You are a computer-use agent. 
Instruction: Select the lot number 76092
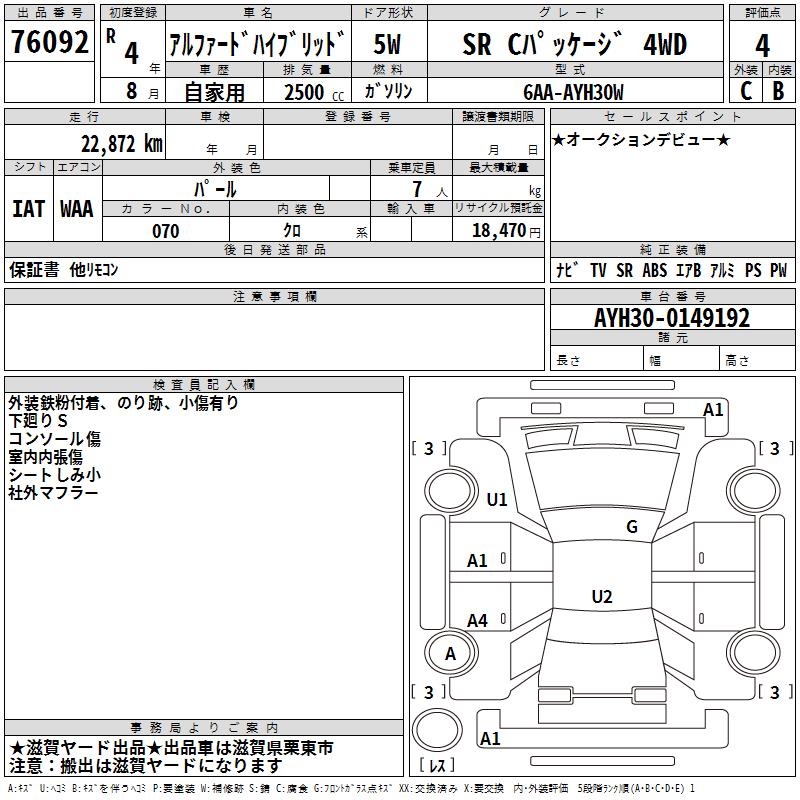click(x=49, y=44)
